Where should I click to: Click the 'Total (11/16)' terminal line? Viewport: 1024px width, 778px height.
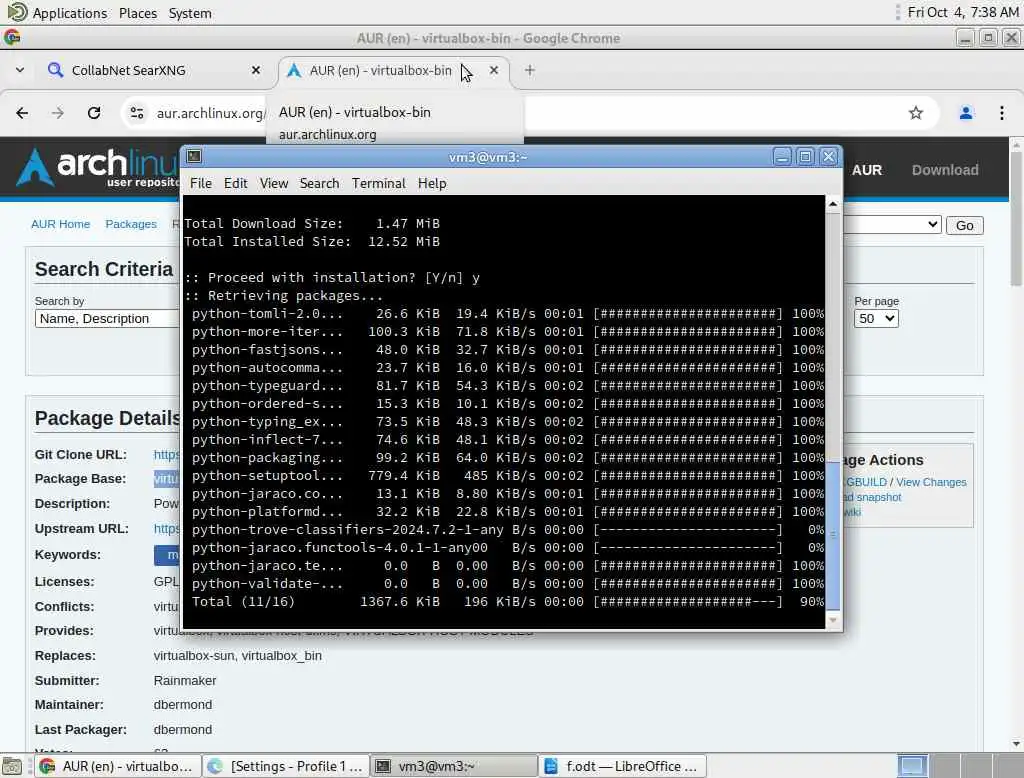coord(504,602)
